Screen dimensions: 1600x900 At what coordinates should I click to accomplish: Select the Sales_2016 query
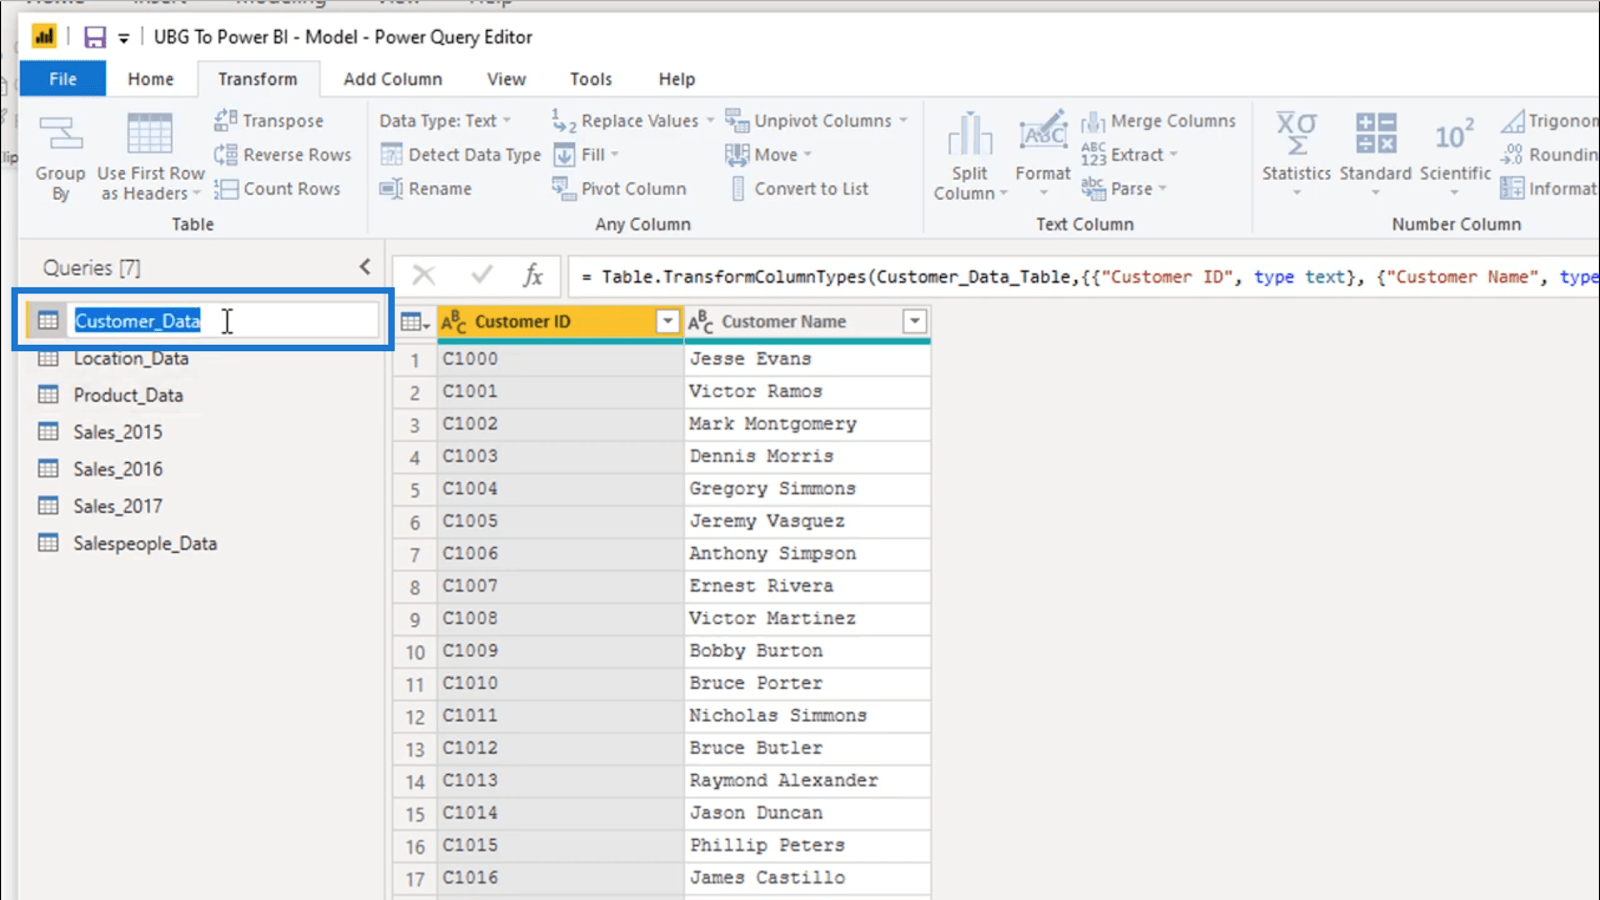tap(118, 469)
